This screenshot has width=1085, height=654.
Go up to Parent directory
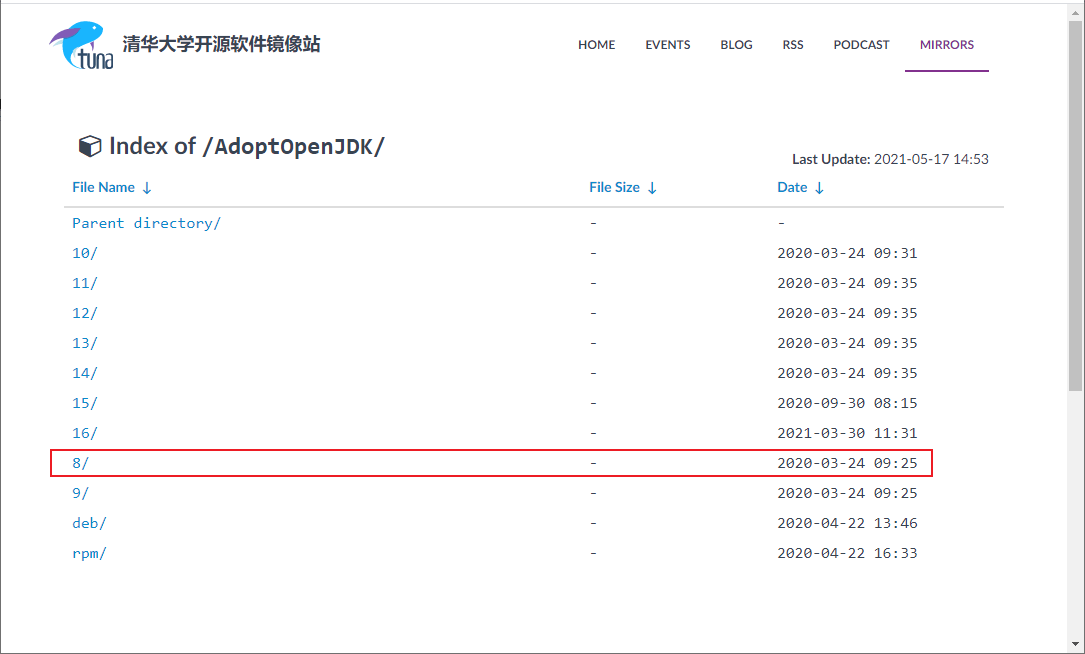click(x=146, y=223)
